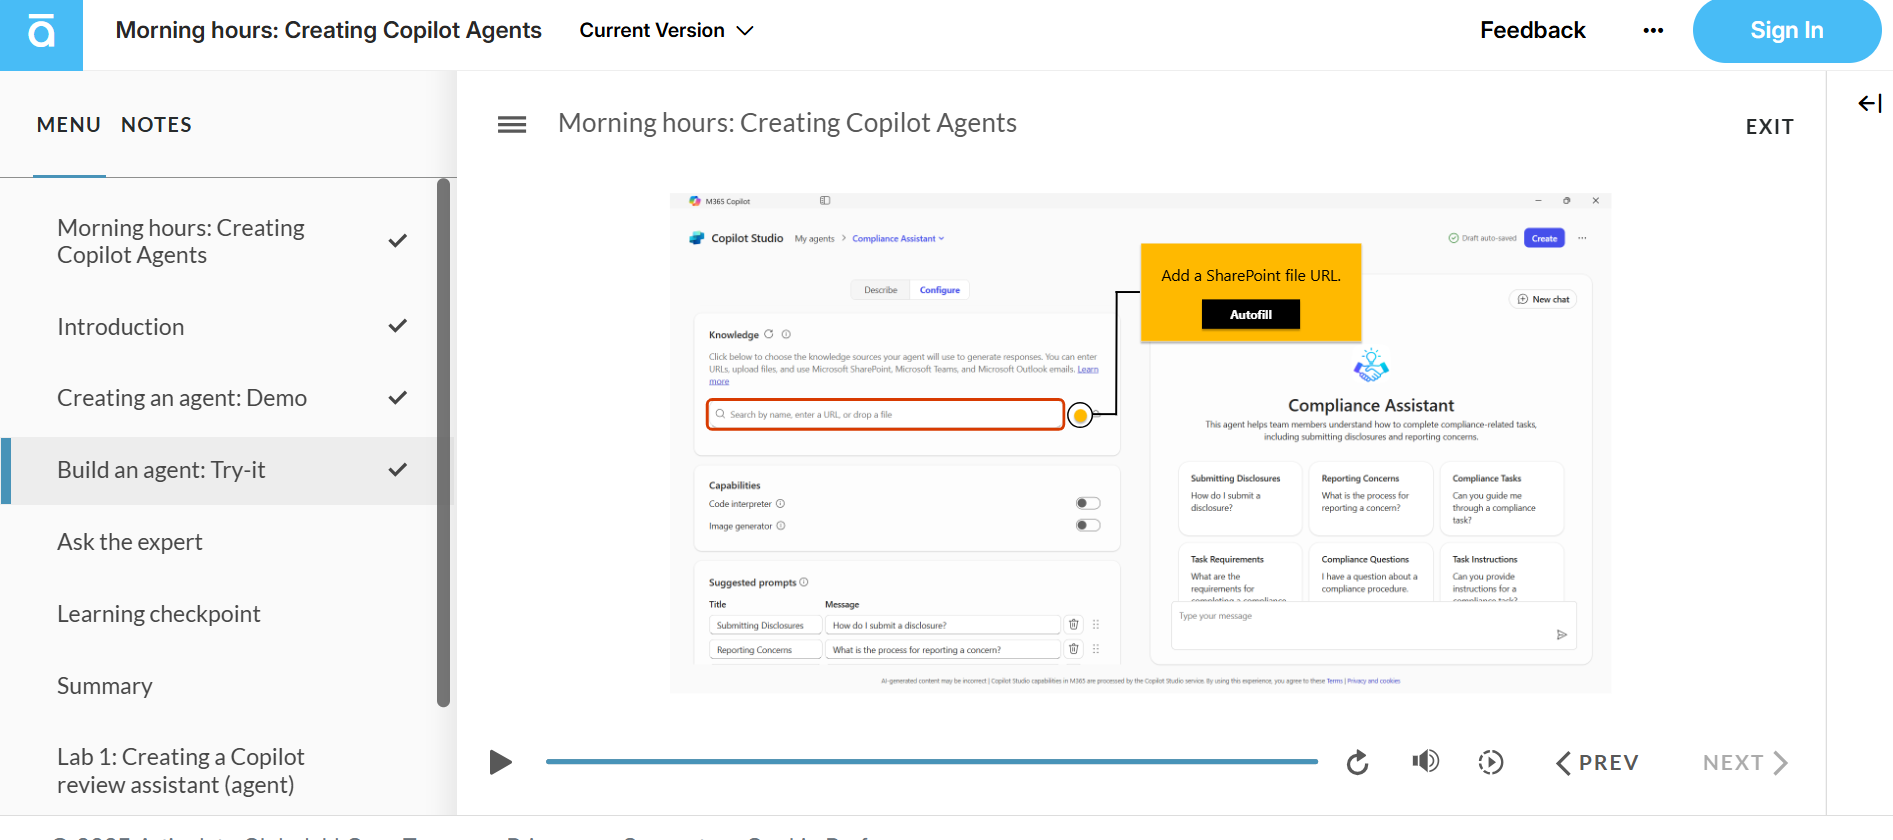This screenshot has height=840, width=1893.
Task: Click the Compliance Tasks prompt card
Action: (x=1502, y=497)
